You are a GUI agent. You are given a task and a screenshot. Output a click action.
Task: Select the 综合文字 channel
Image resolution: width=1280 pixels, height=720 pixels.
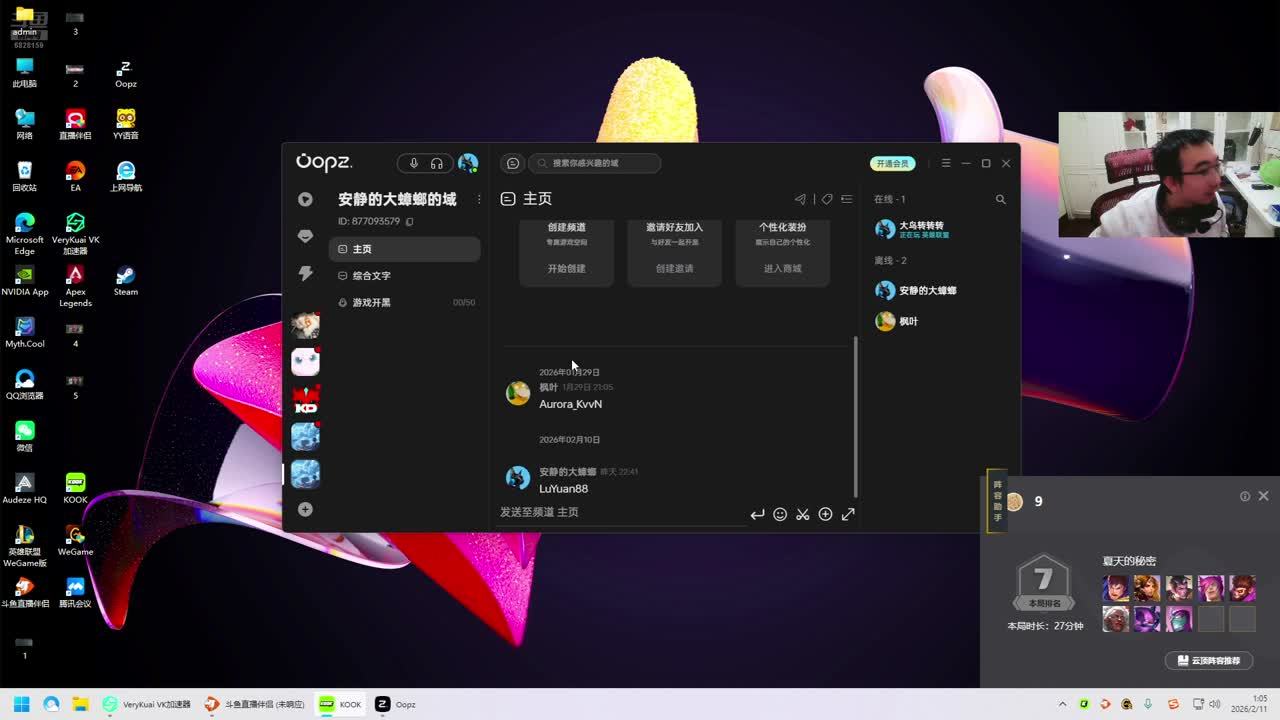pyautogui.click(x=372, y=275)
